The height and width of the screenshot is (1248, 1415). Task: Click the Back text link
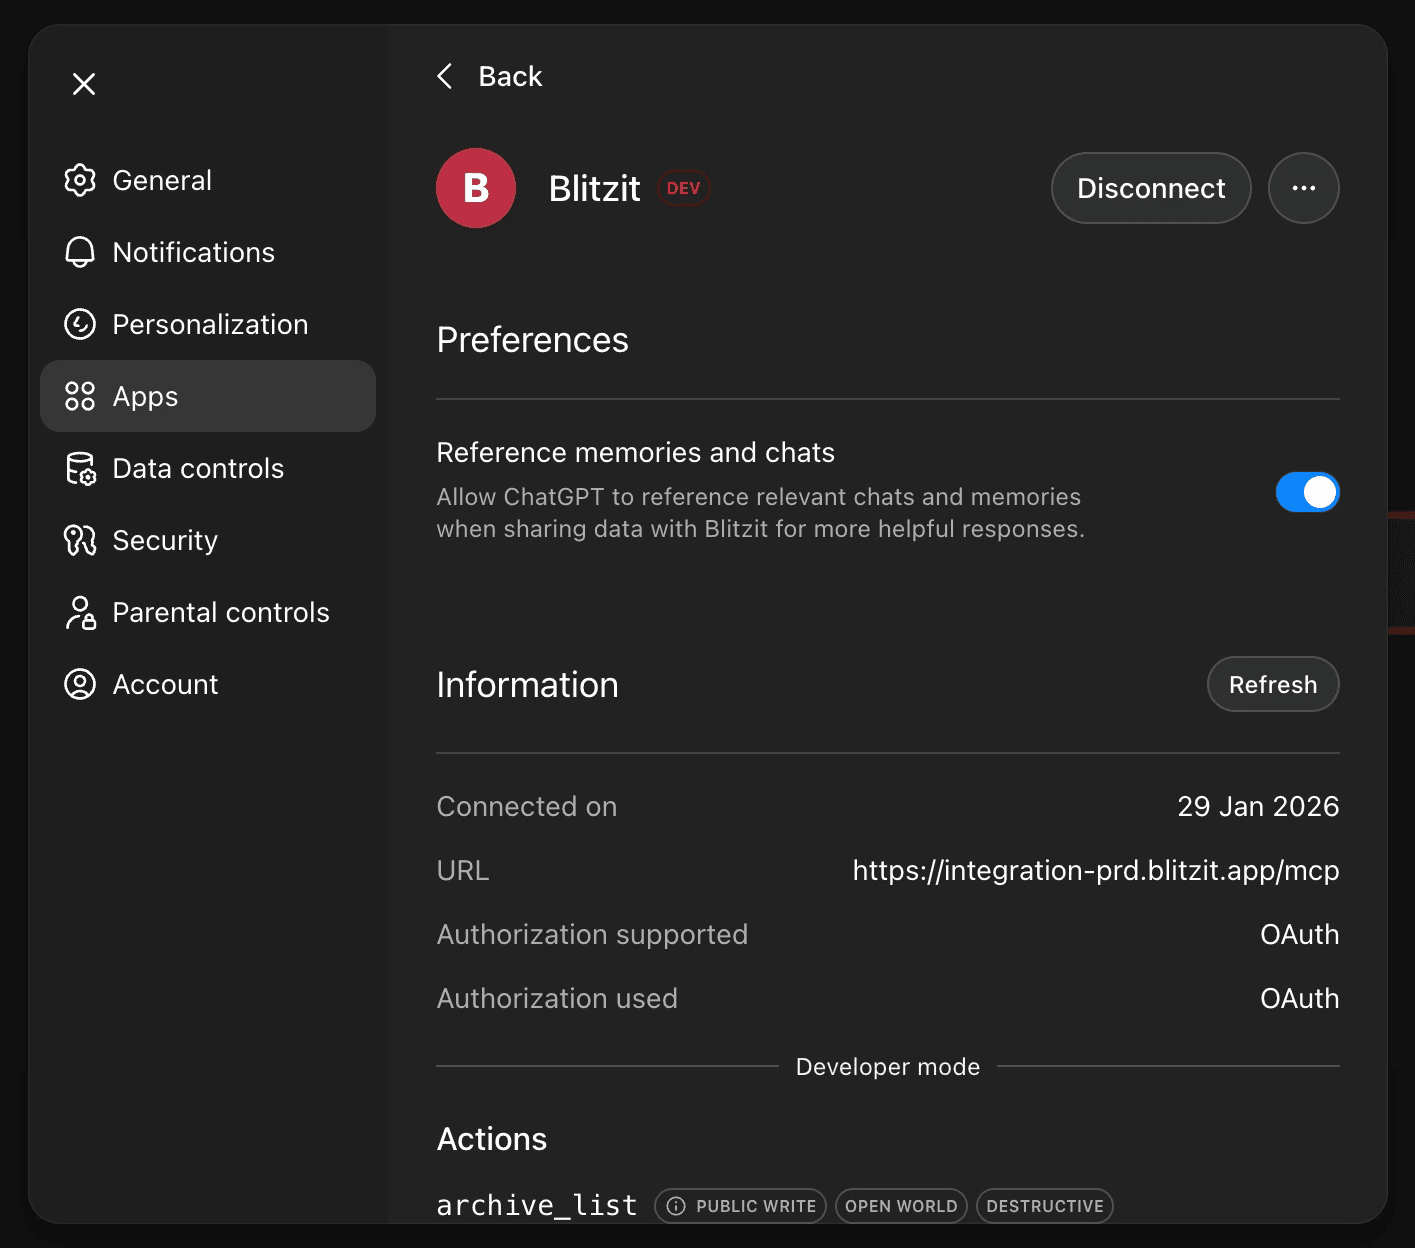[x=510, y=76]
